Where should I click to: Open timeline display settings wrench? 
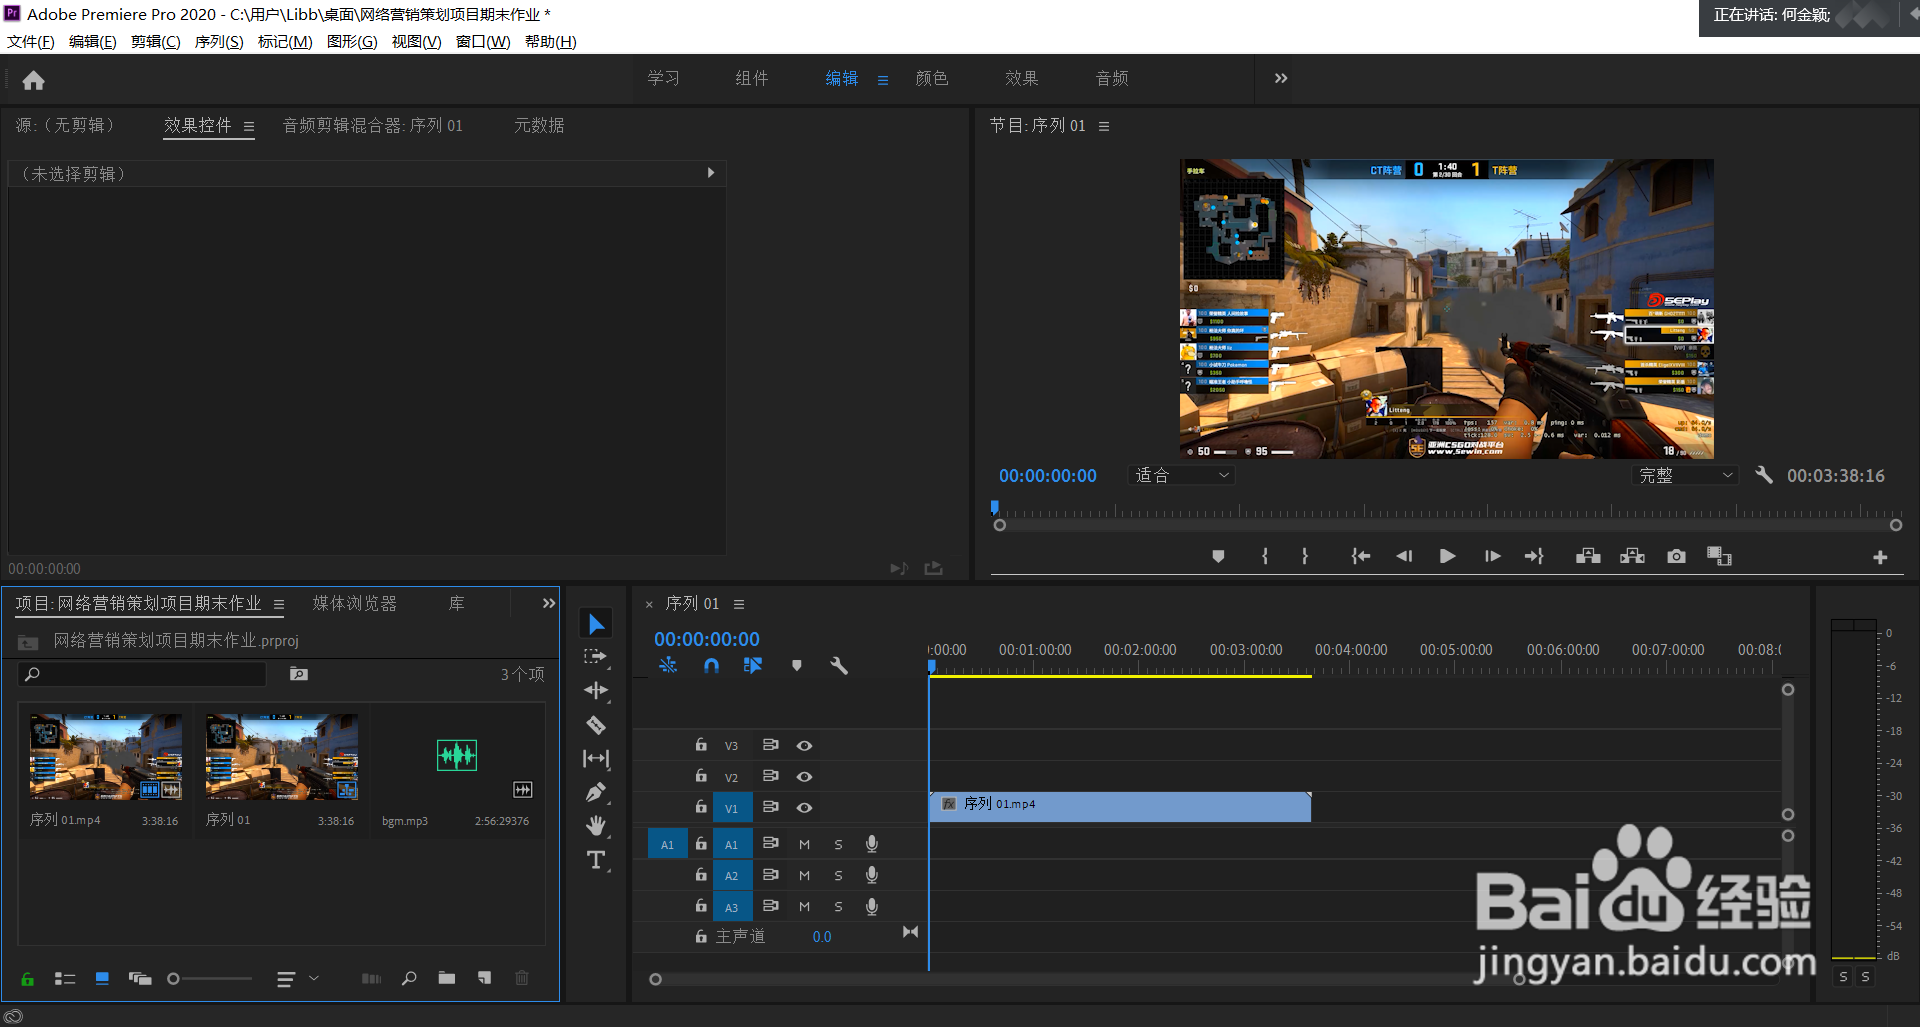tap(839, 665)
